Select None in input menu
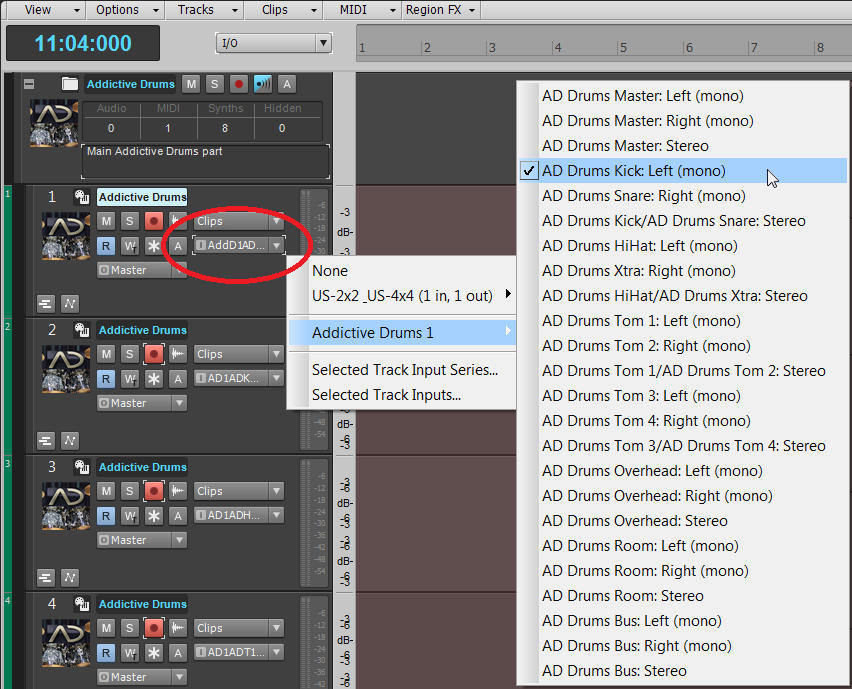Screen dimensions: 852x689 (x=401, y=271)
